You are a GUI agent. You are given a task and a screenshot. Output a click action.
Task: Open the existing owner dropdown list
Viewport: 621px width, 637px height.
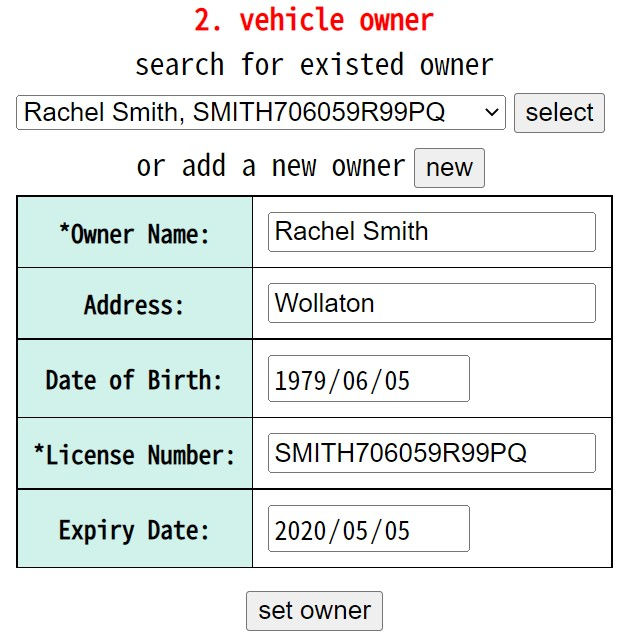click(261, 113)
